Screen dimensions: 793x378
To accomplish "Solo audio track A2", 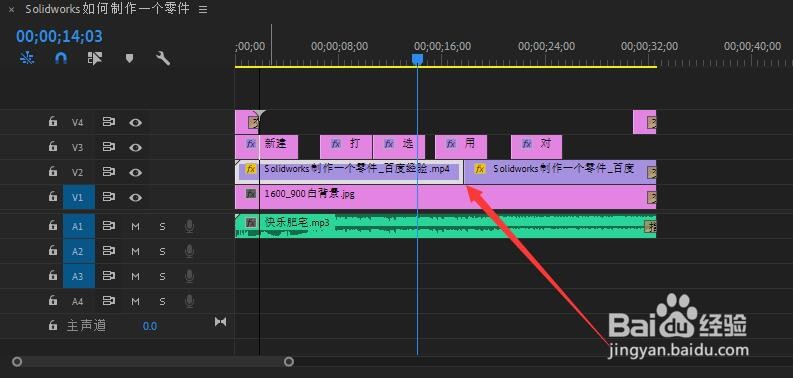I will [x=162, y=251].
